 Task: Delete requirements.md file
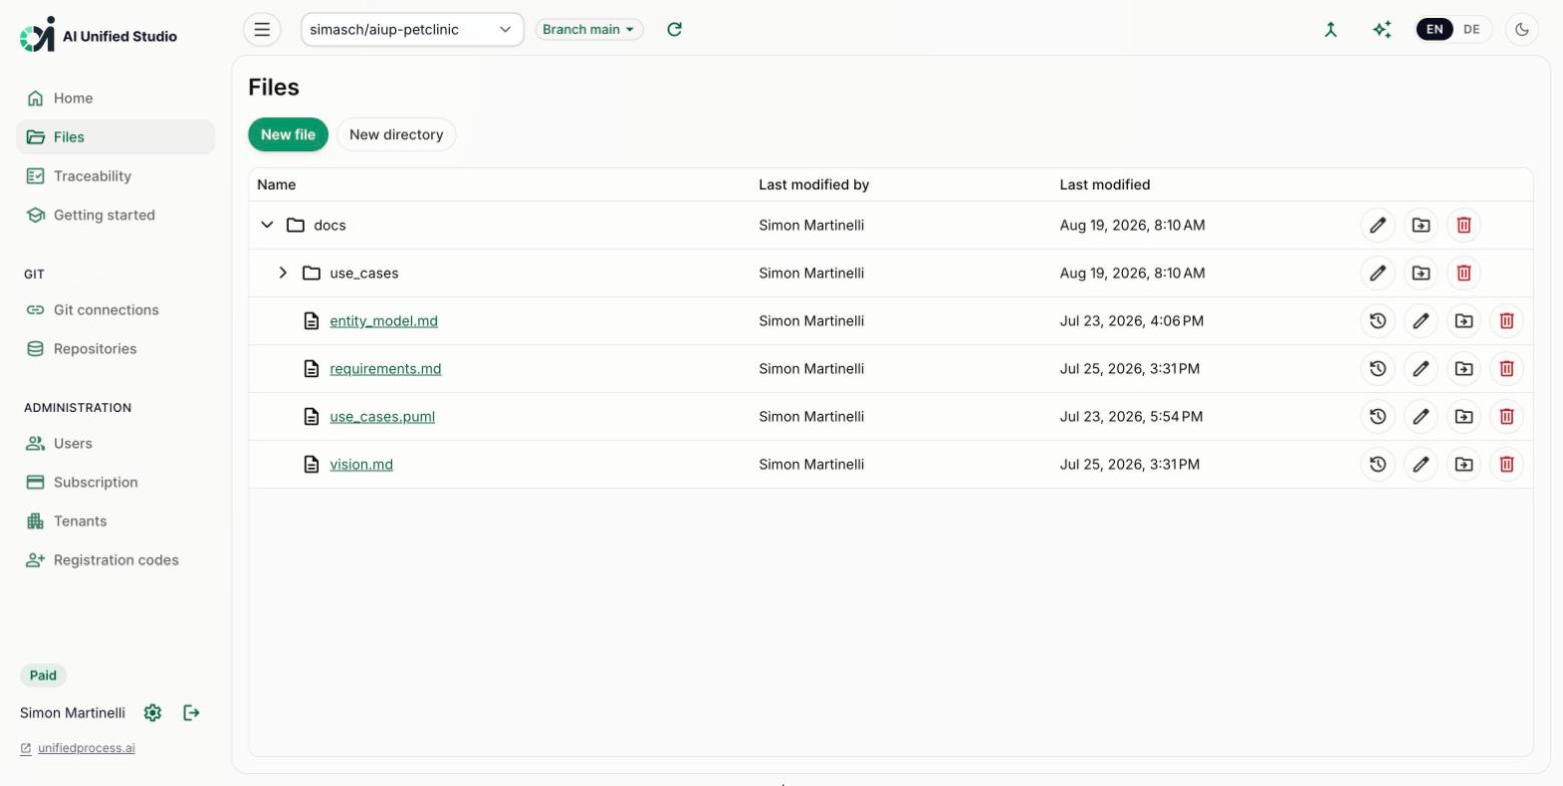[x=1507, y=369]
